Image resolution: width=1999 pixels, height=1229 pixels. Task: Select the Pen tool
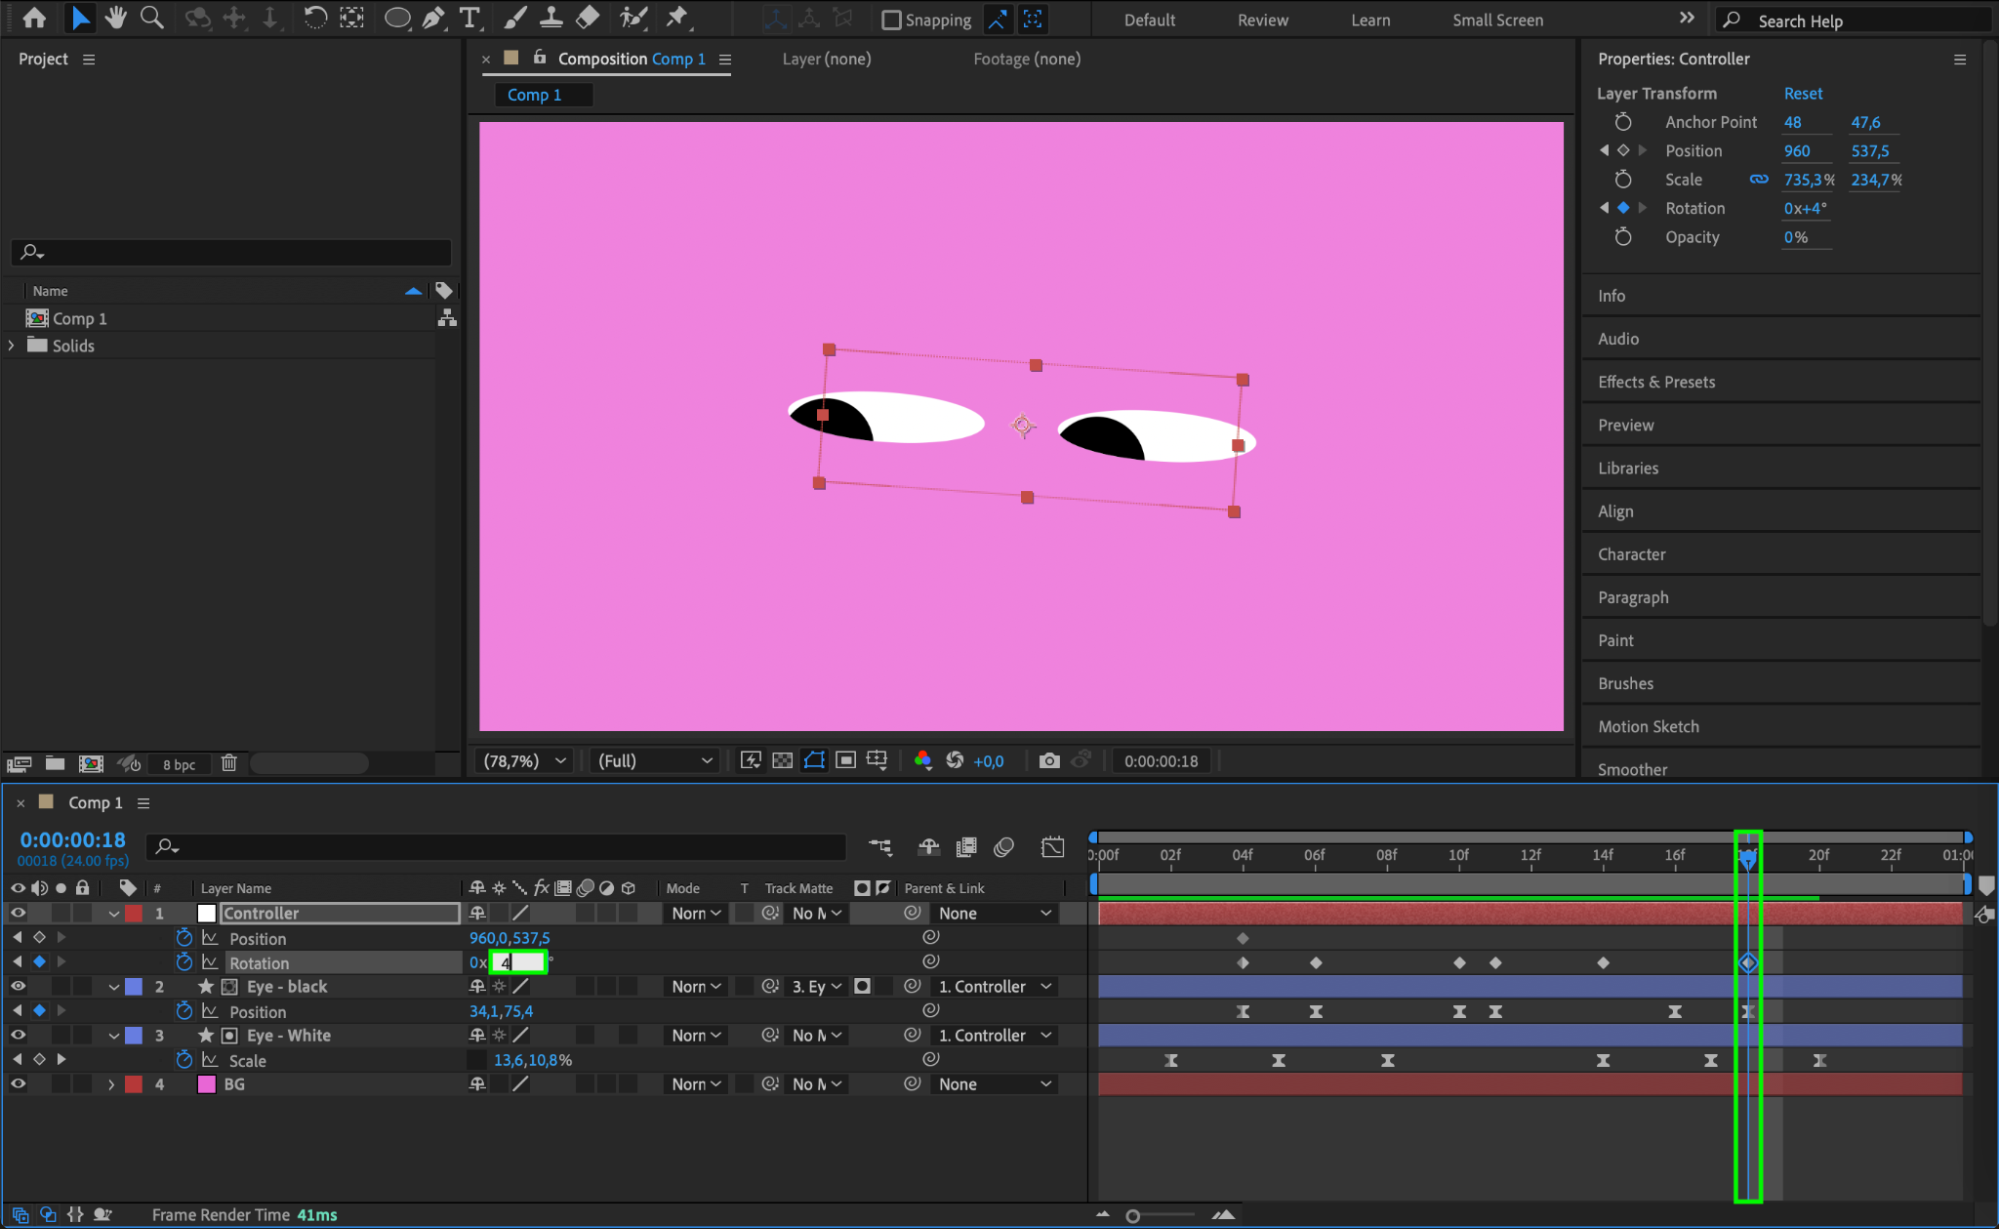coord(433,17)
